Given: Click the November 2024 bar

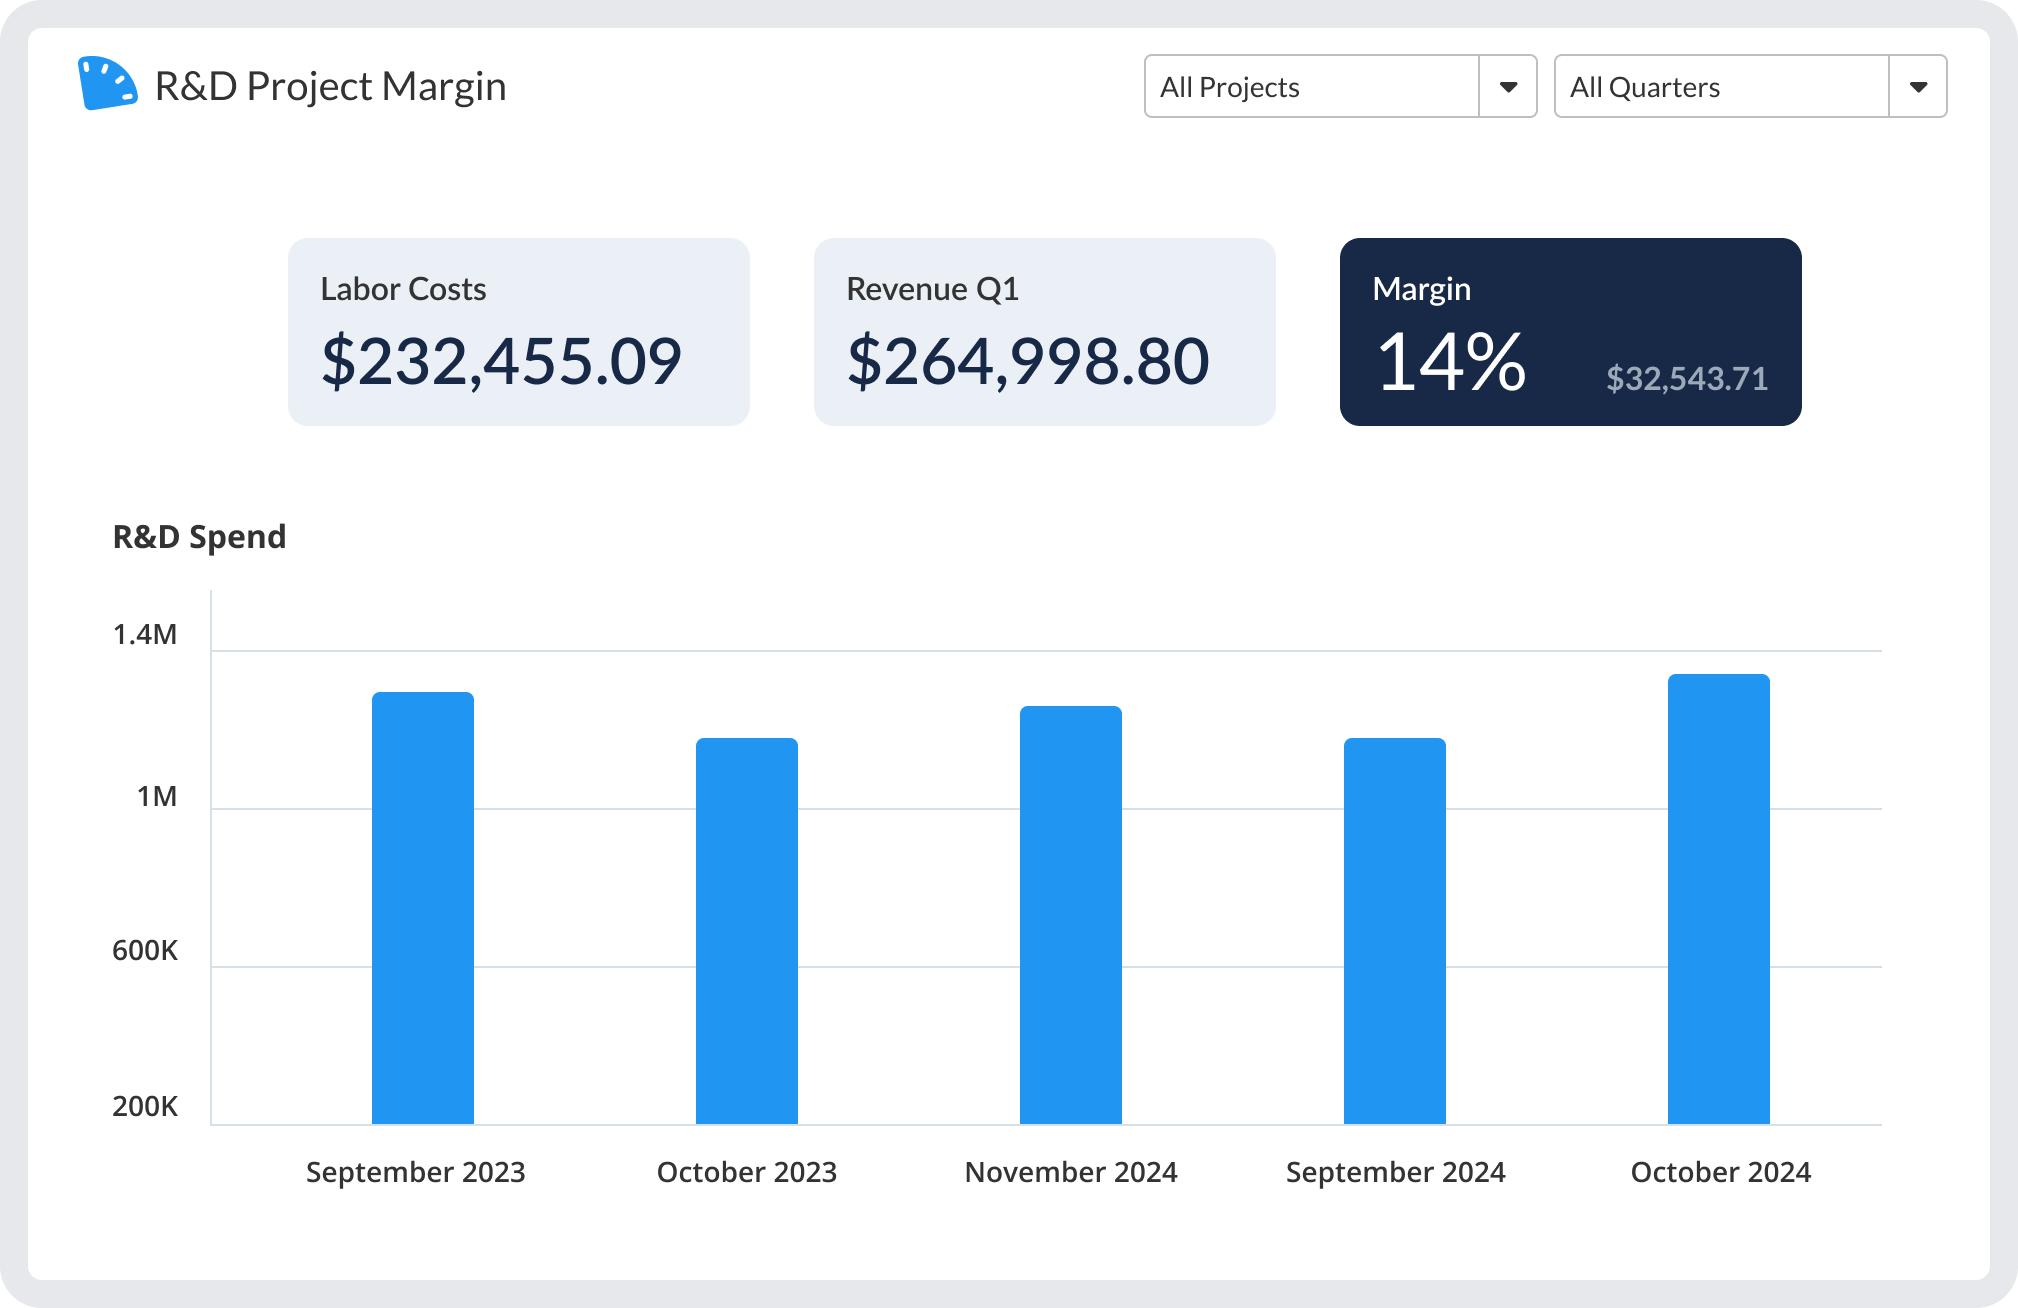Looking at the screenshot, I should point(1070,915).
